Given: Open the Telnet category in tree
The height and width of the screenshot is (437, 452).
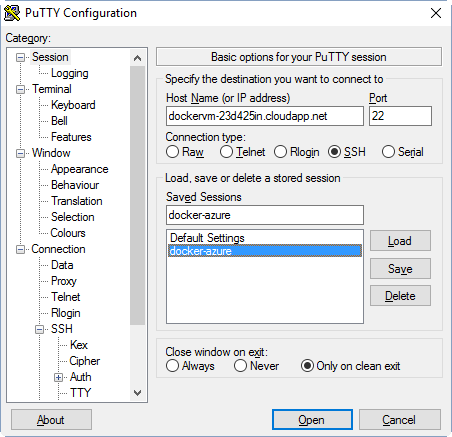Looking at the screenshot, I should pyautogui.click(x=66, y=297).
